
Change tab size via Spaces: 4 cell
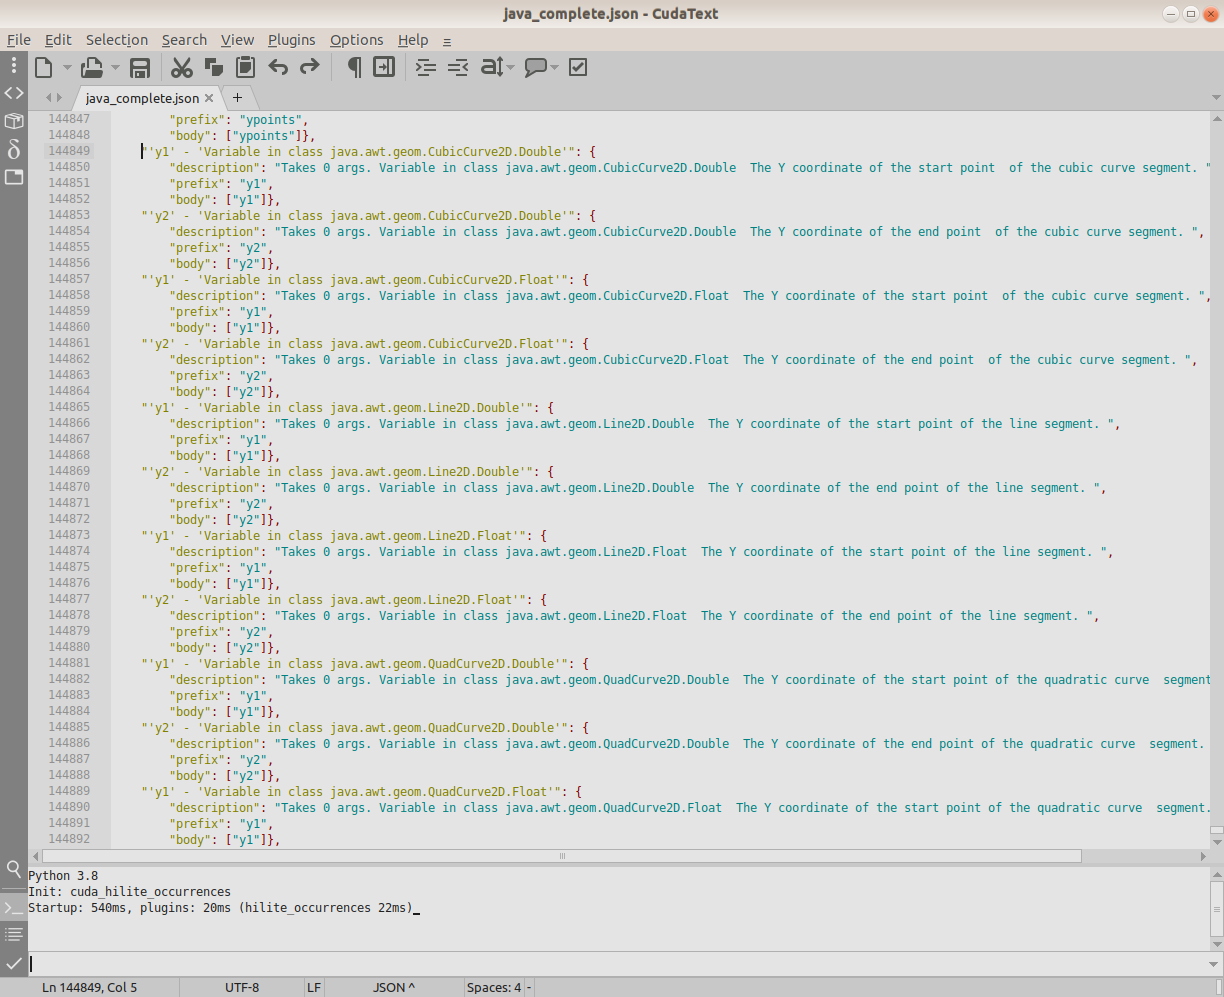(494, 987)
